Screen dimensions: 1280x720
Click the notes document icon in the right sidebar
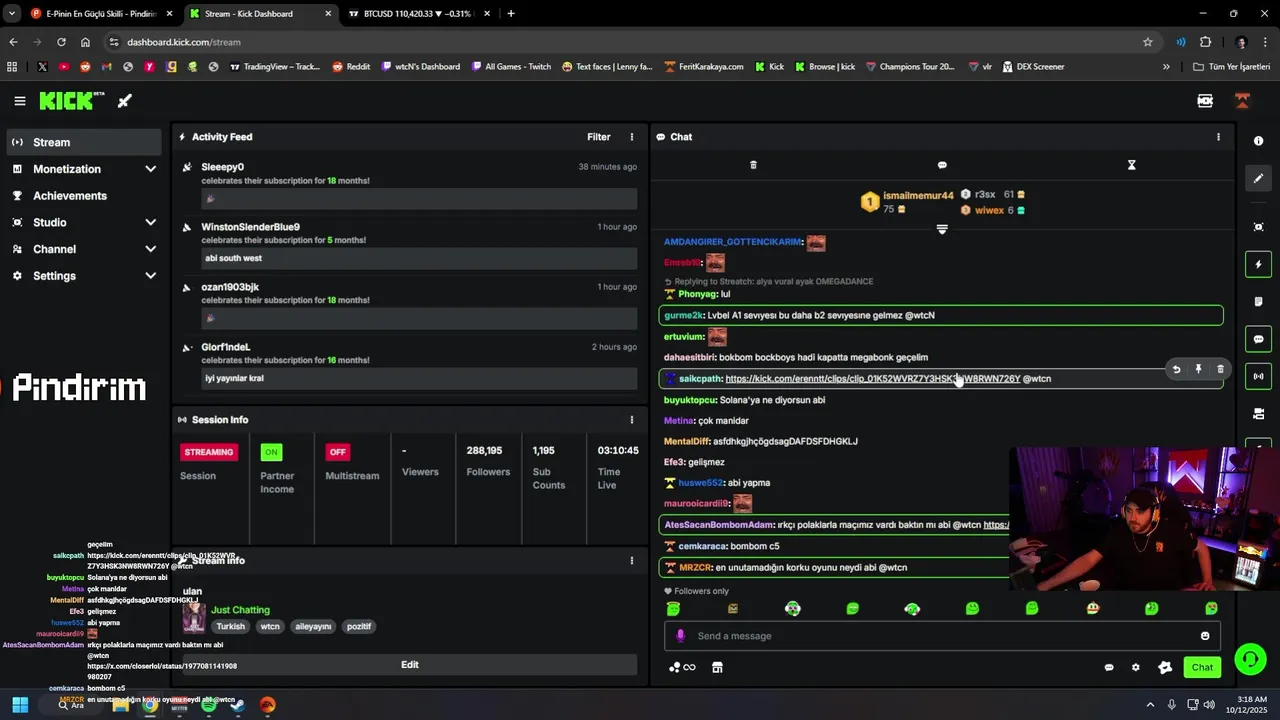point(1258,301)
